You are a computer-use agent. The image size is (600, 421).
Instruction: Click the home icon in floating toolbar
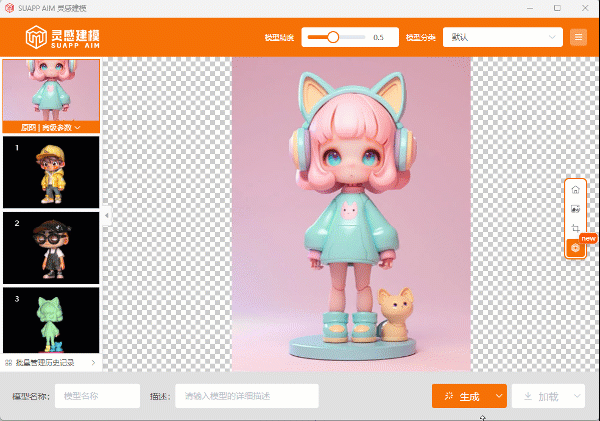click(574, 189)
